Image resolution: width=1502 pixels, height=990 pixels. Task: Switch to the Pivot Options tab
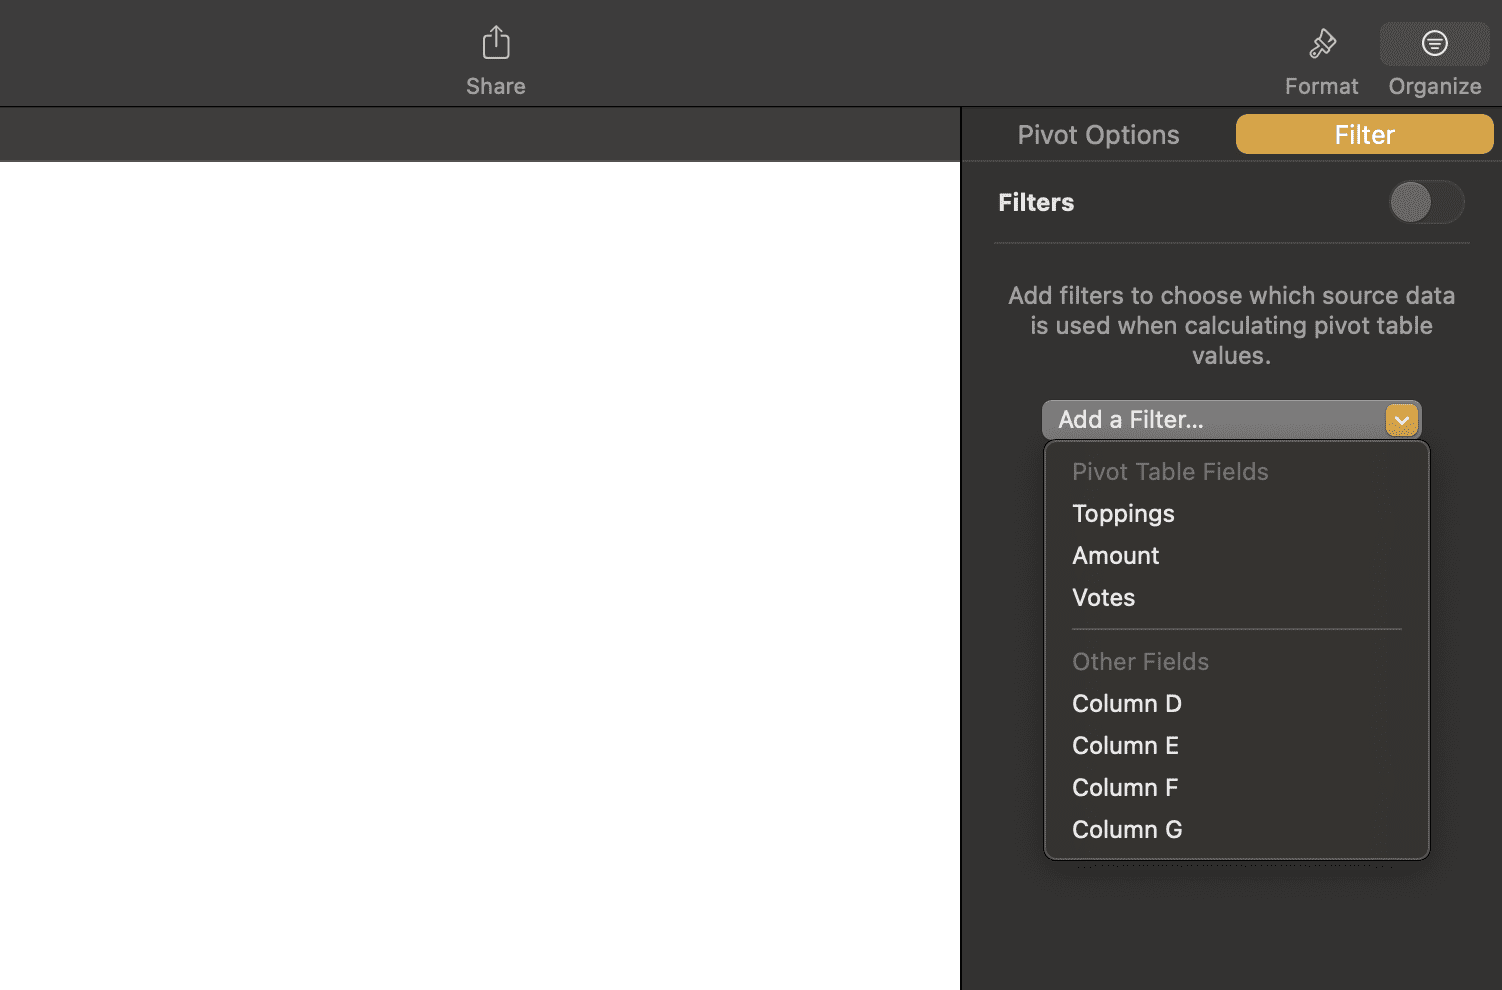click(x=1098, y=134)
